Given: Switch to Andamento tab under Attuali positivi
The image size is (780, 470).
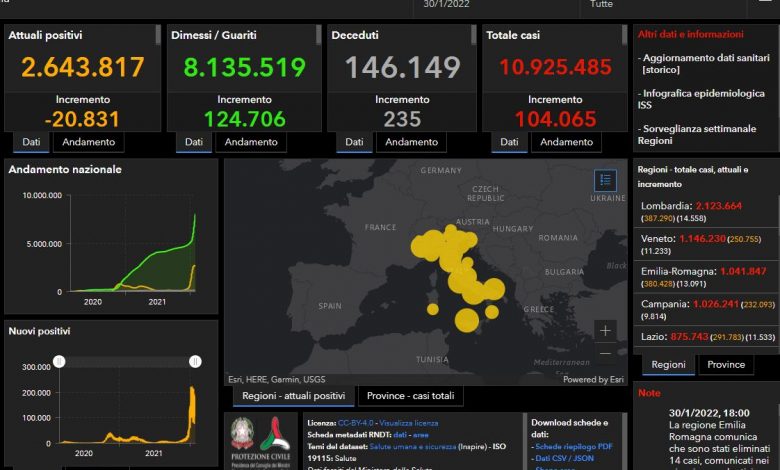Looking at the screenshot, I should 89,142.
